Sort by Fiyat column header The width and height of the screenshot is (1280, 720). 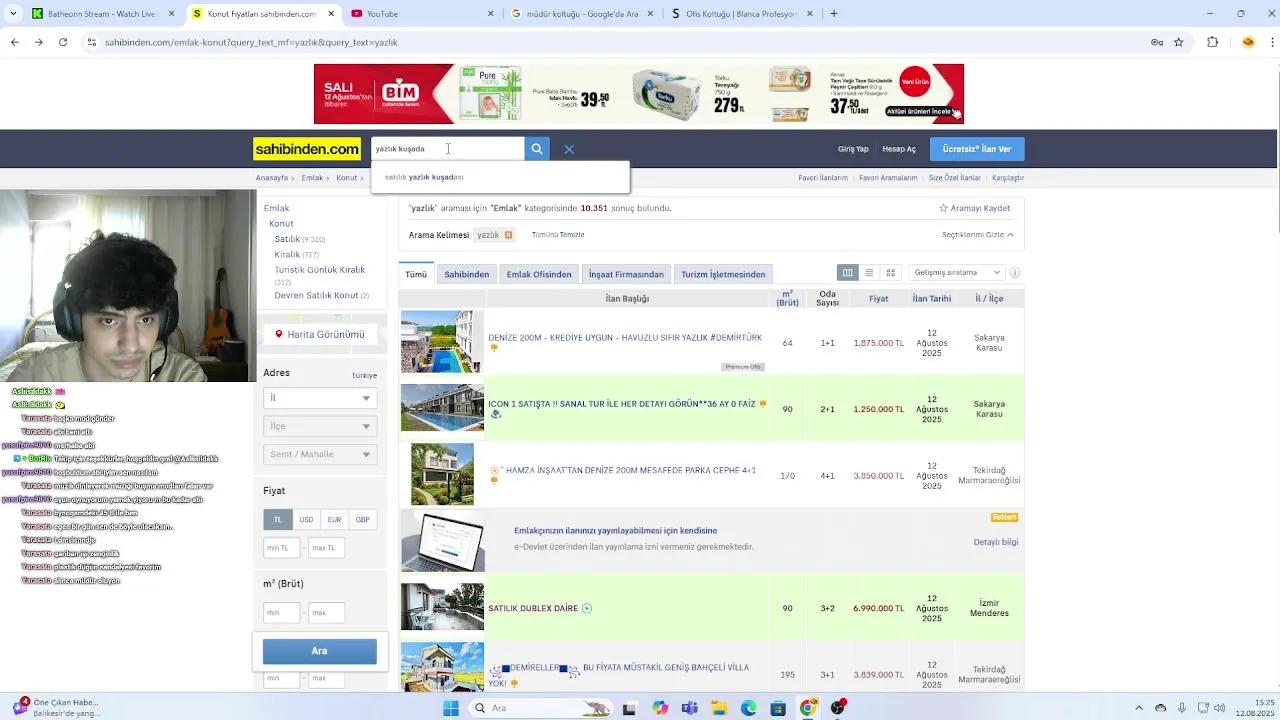[x=878, y=299]
